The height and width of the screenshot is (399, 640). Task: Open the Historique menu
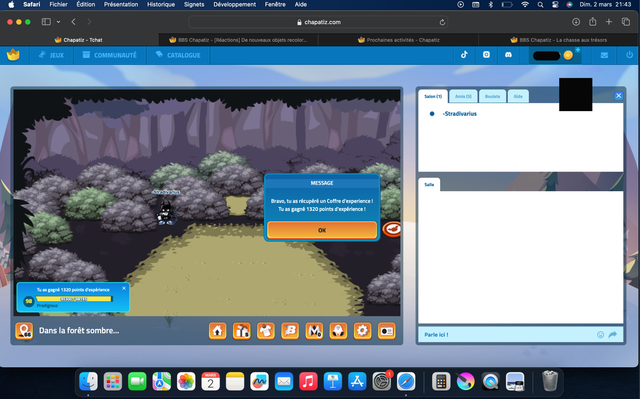coord(161,4)
